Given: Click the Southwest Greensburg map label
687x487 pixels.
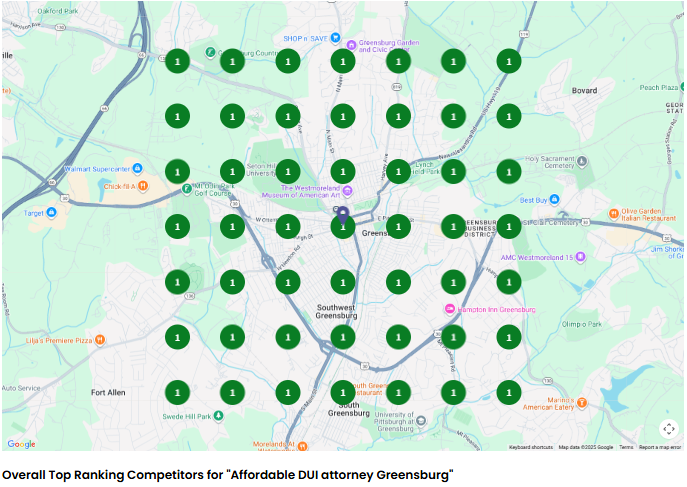Looking at the screenshot, I should click(x=336, y=311).
